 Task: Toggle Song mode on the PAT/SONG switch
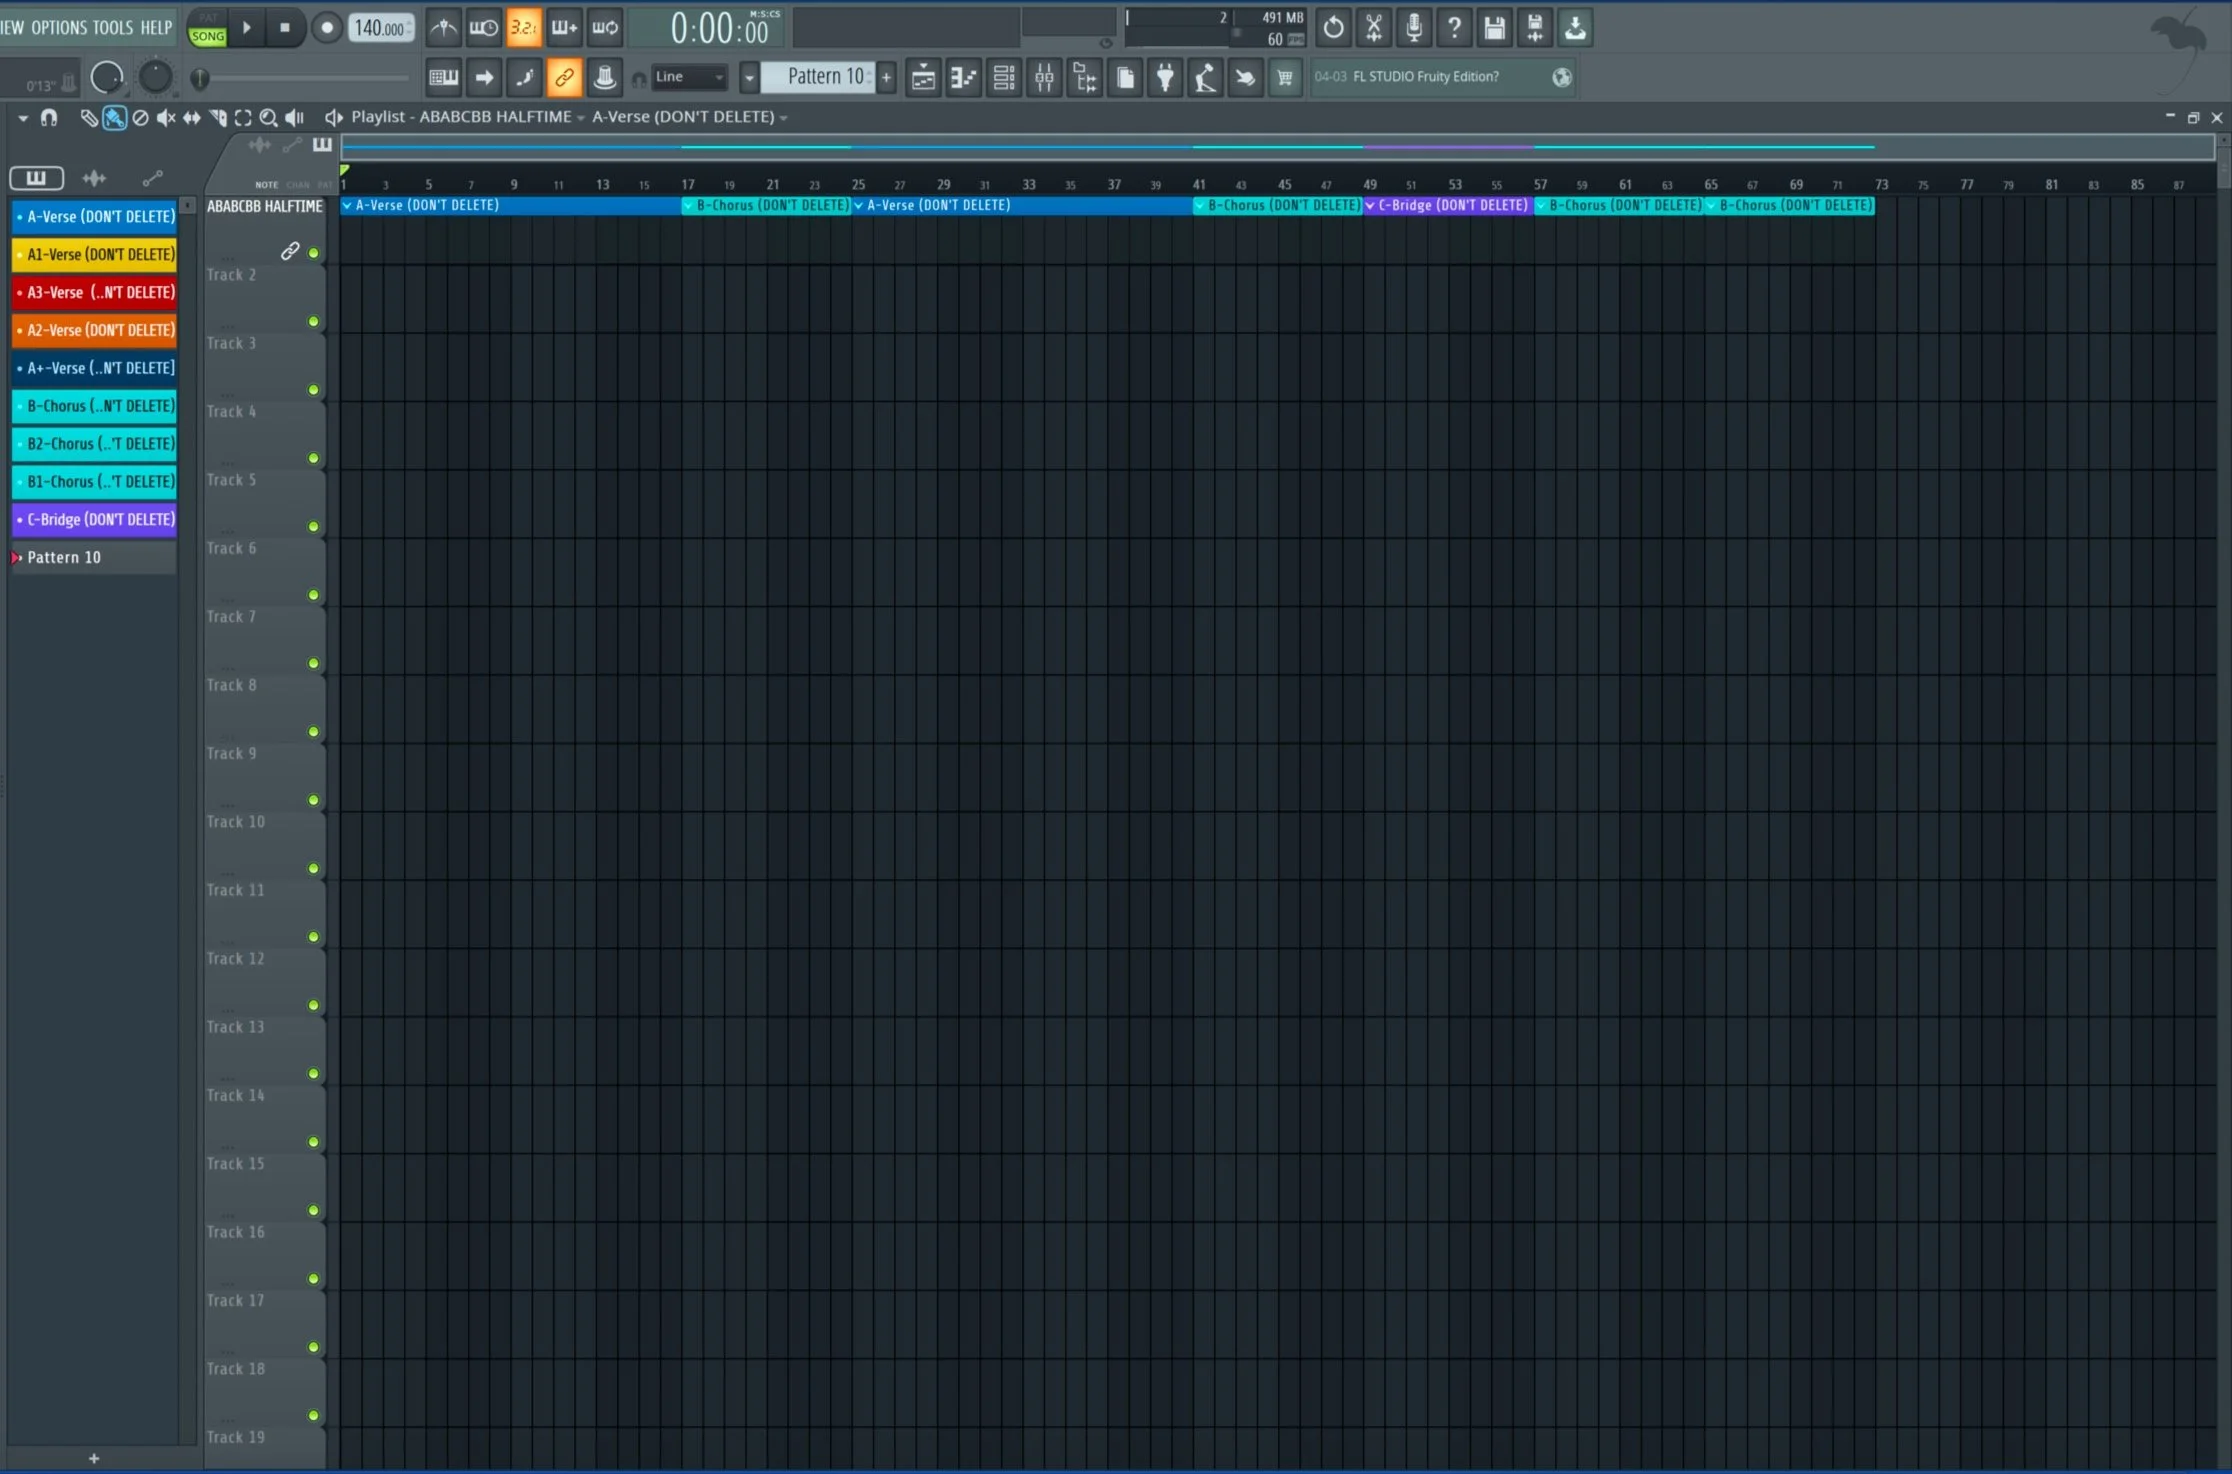point(208,36)
